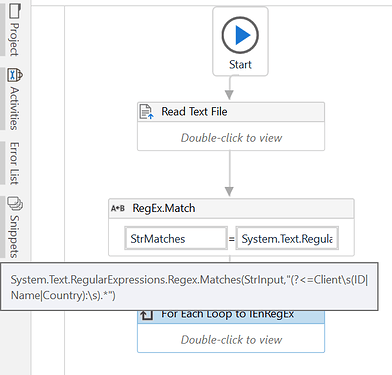Click the System.Text.Regula expression field
Viewport: 392px width, 375px height.
point(287,238)
